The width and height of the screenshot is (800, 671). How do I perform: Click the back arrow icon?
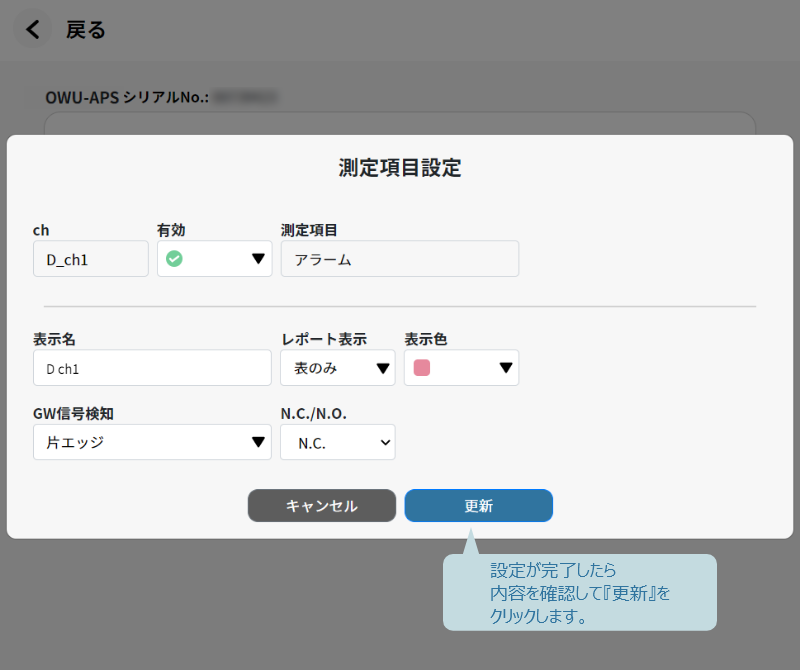(32, 30)
